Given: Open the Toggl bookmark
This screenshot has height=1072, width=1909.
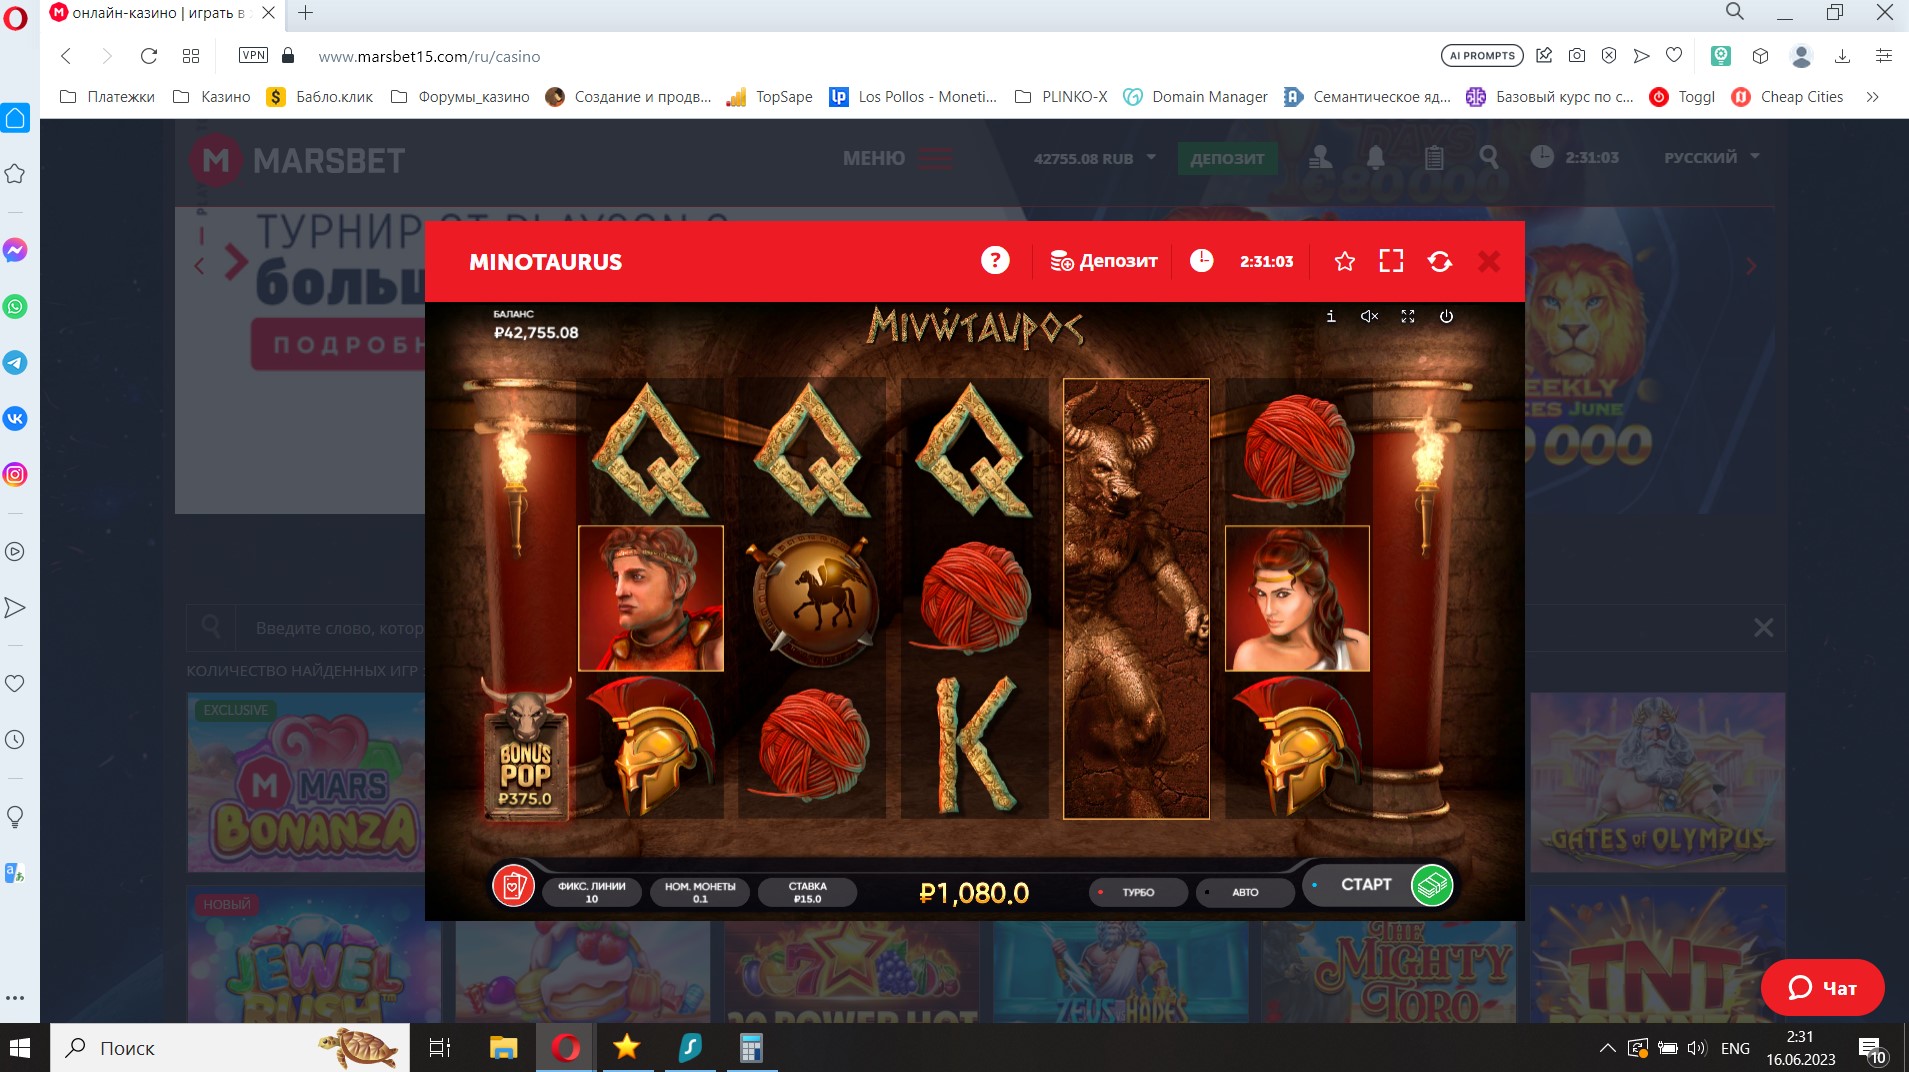Looking at the screenshot, I should click(1683, 97).
